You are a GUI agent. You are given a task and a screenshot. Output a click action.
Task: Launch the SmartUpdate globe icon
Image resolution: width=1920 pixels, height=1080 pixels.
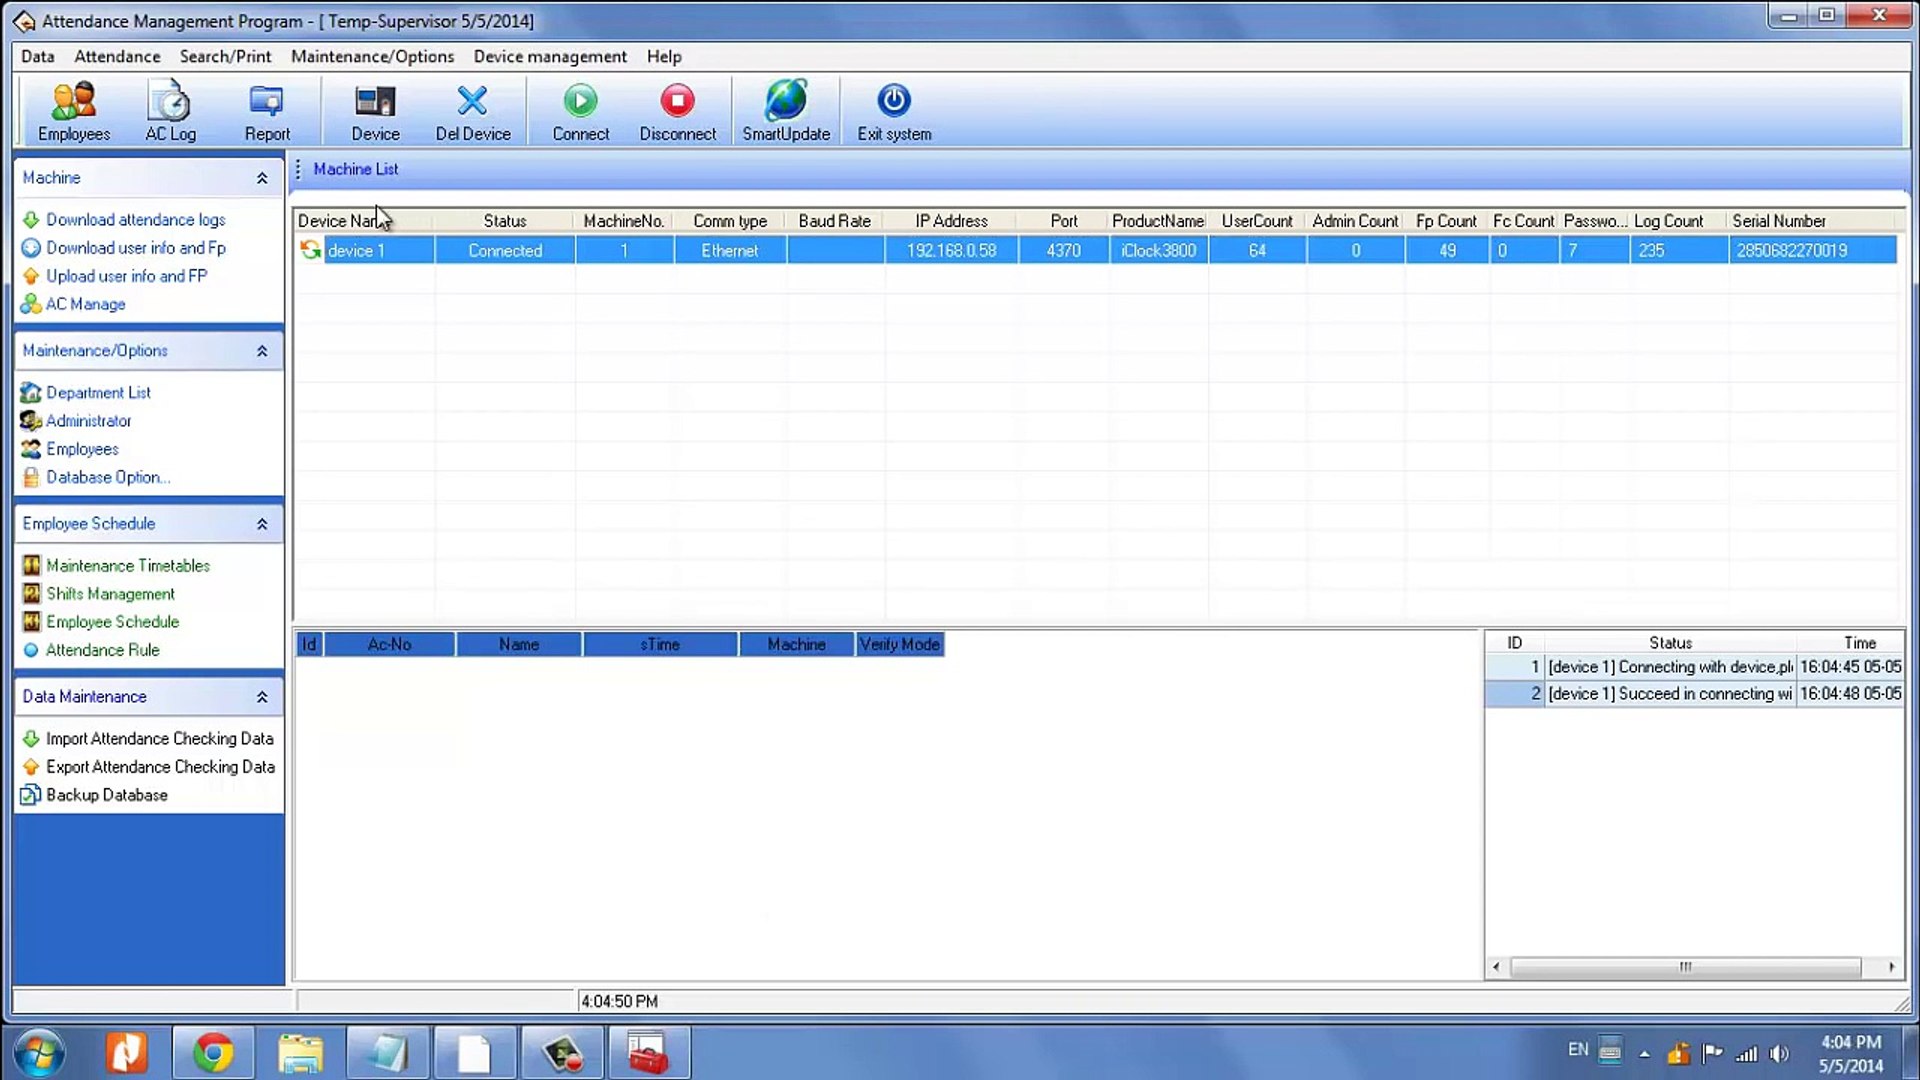pyautogui.click(x=786, y=101)
